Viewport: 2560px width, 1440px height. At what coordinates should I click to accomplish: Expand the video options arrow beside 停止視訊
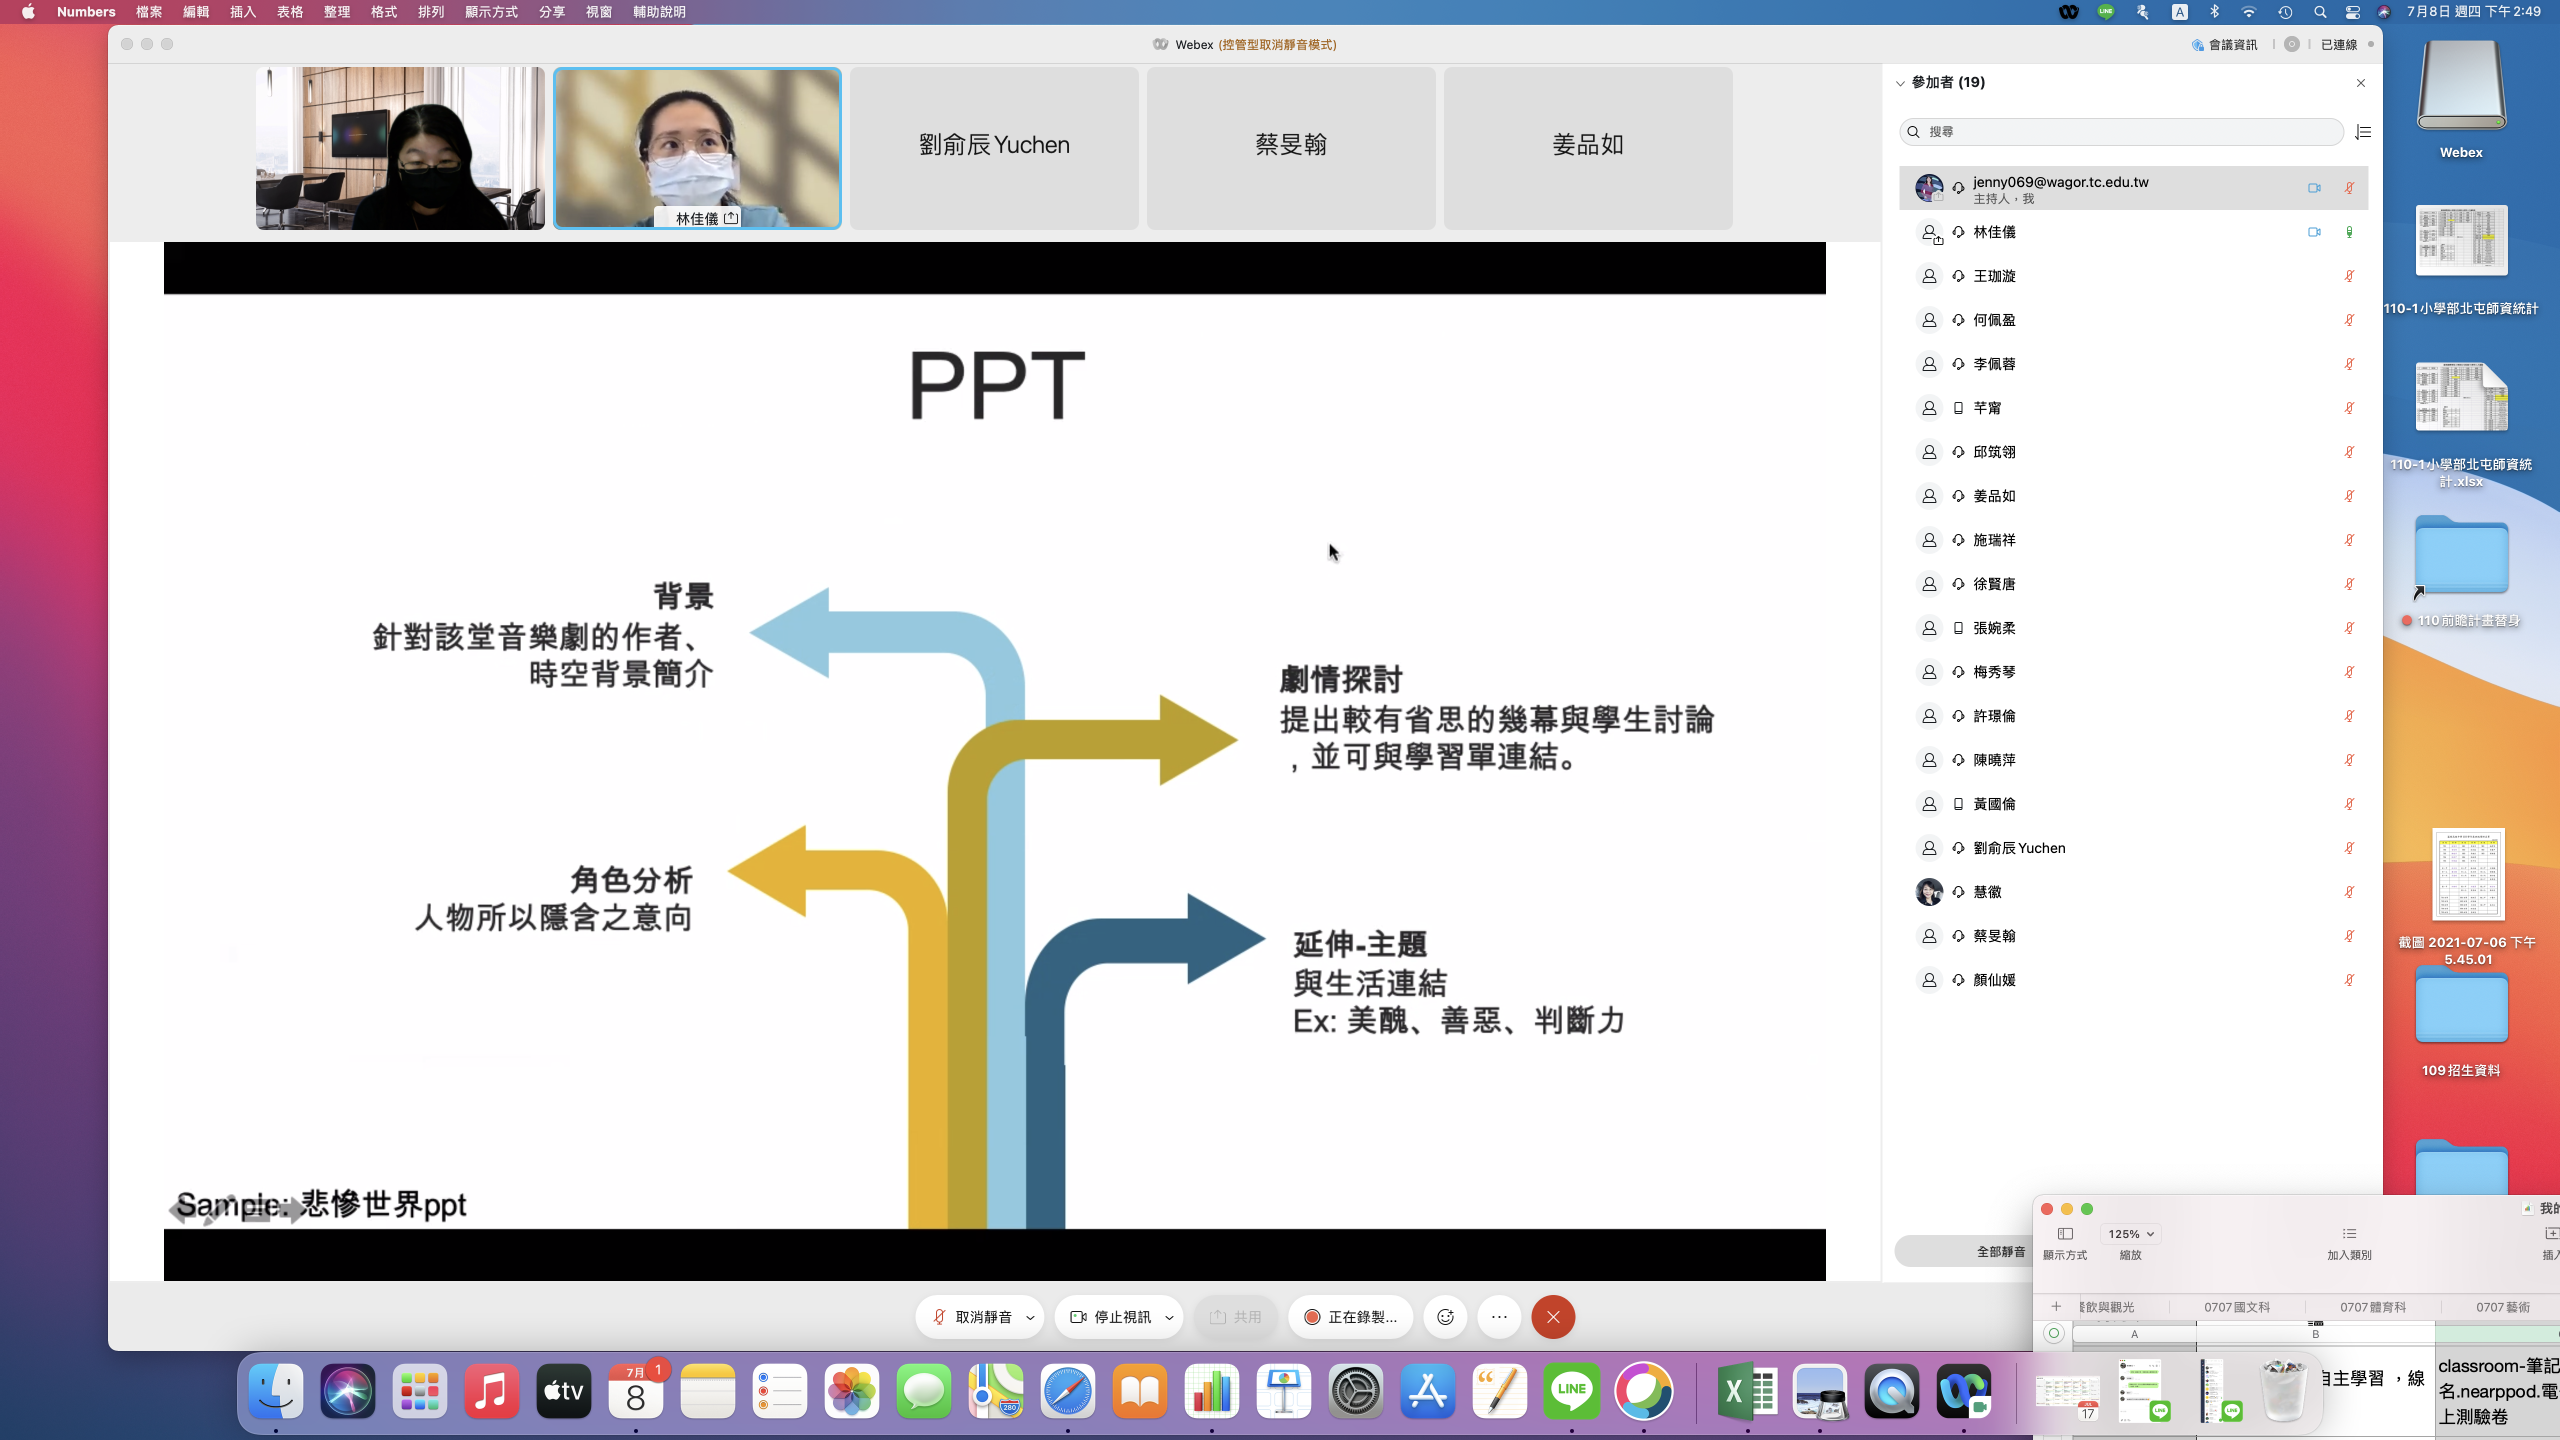pos(1169,1318)
